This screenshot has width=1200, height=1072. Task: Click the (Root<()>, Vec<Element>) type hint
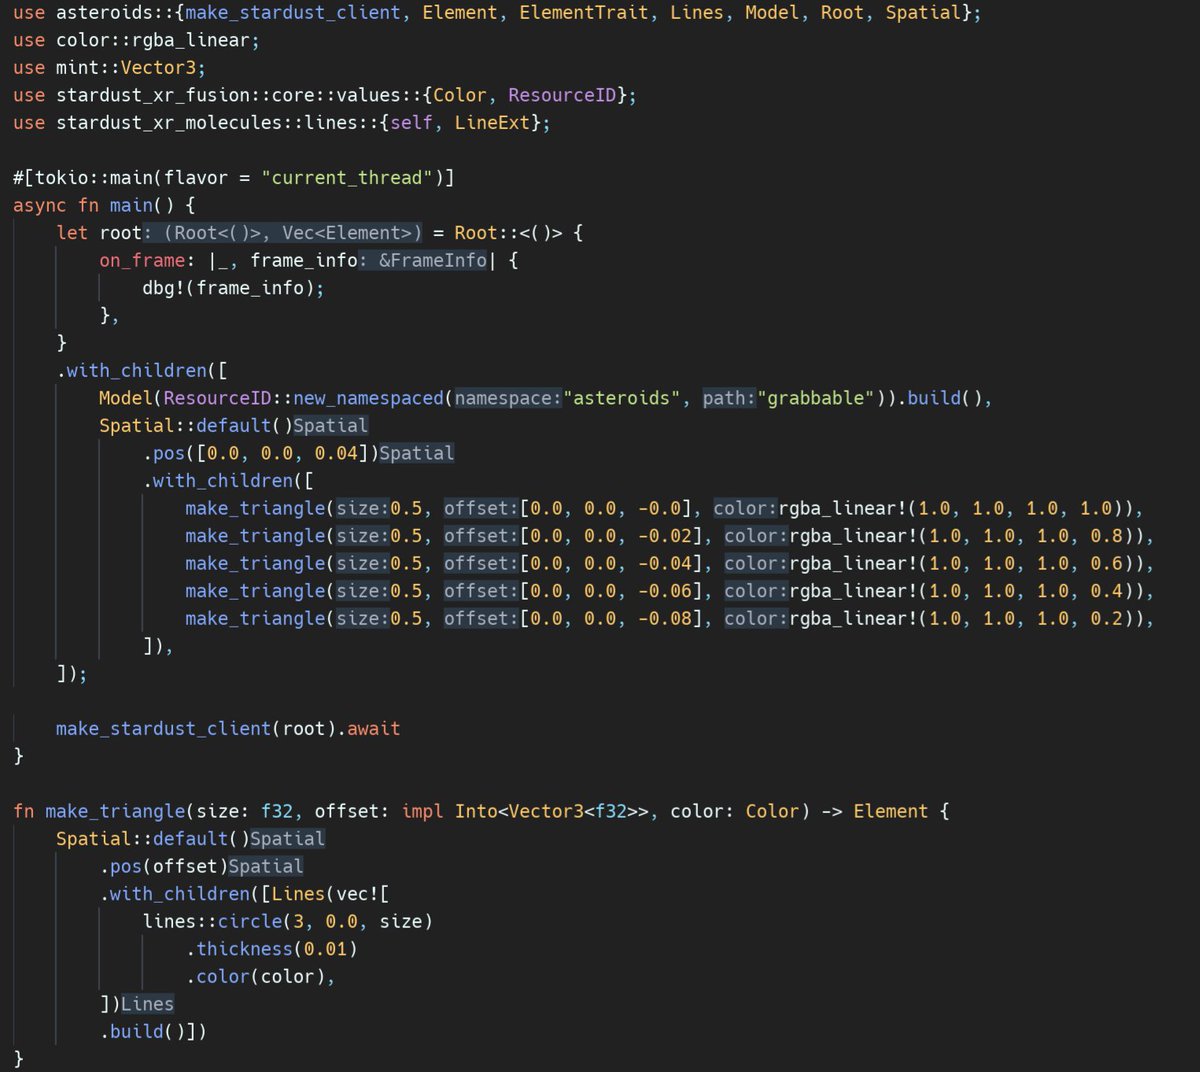pyautogui.click(x=283, y=233)
